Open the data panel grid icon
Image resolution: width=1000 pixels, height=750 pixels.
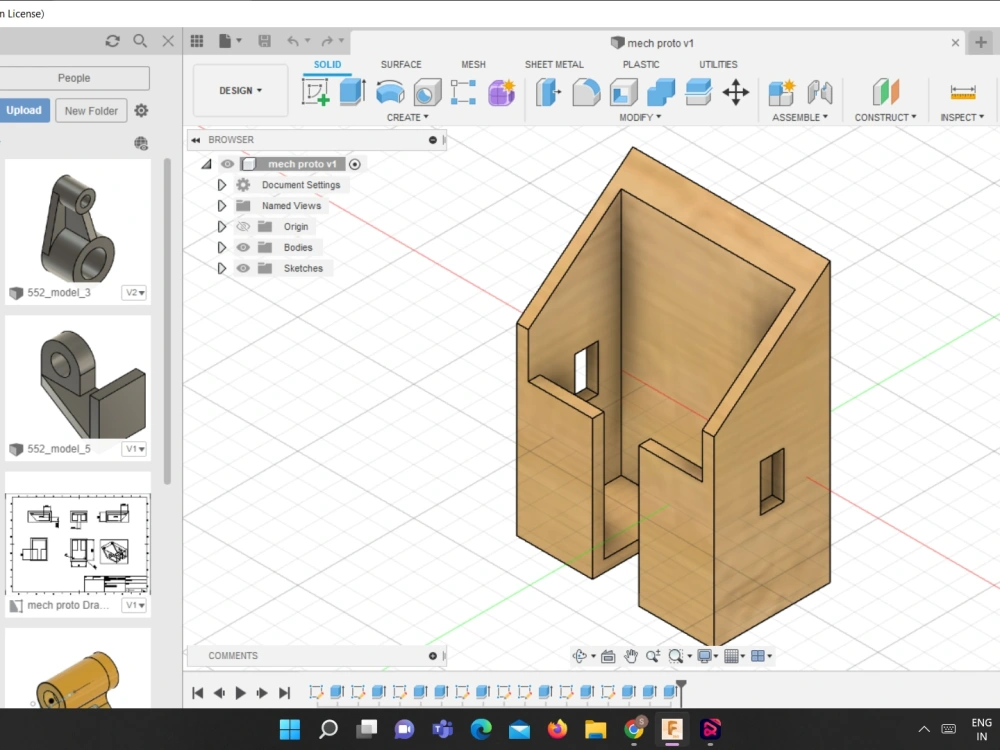click(197, 41)
